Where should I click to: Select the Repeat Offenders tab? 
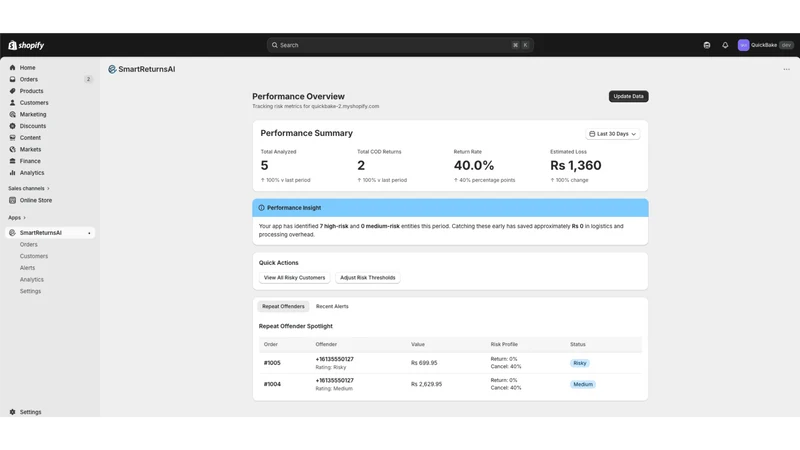283,307
